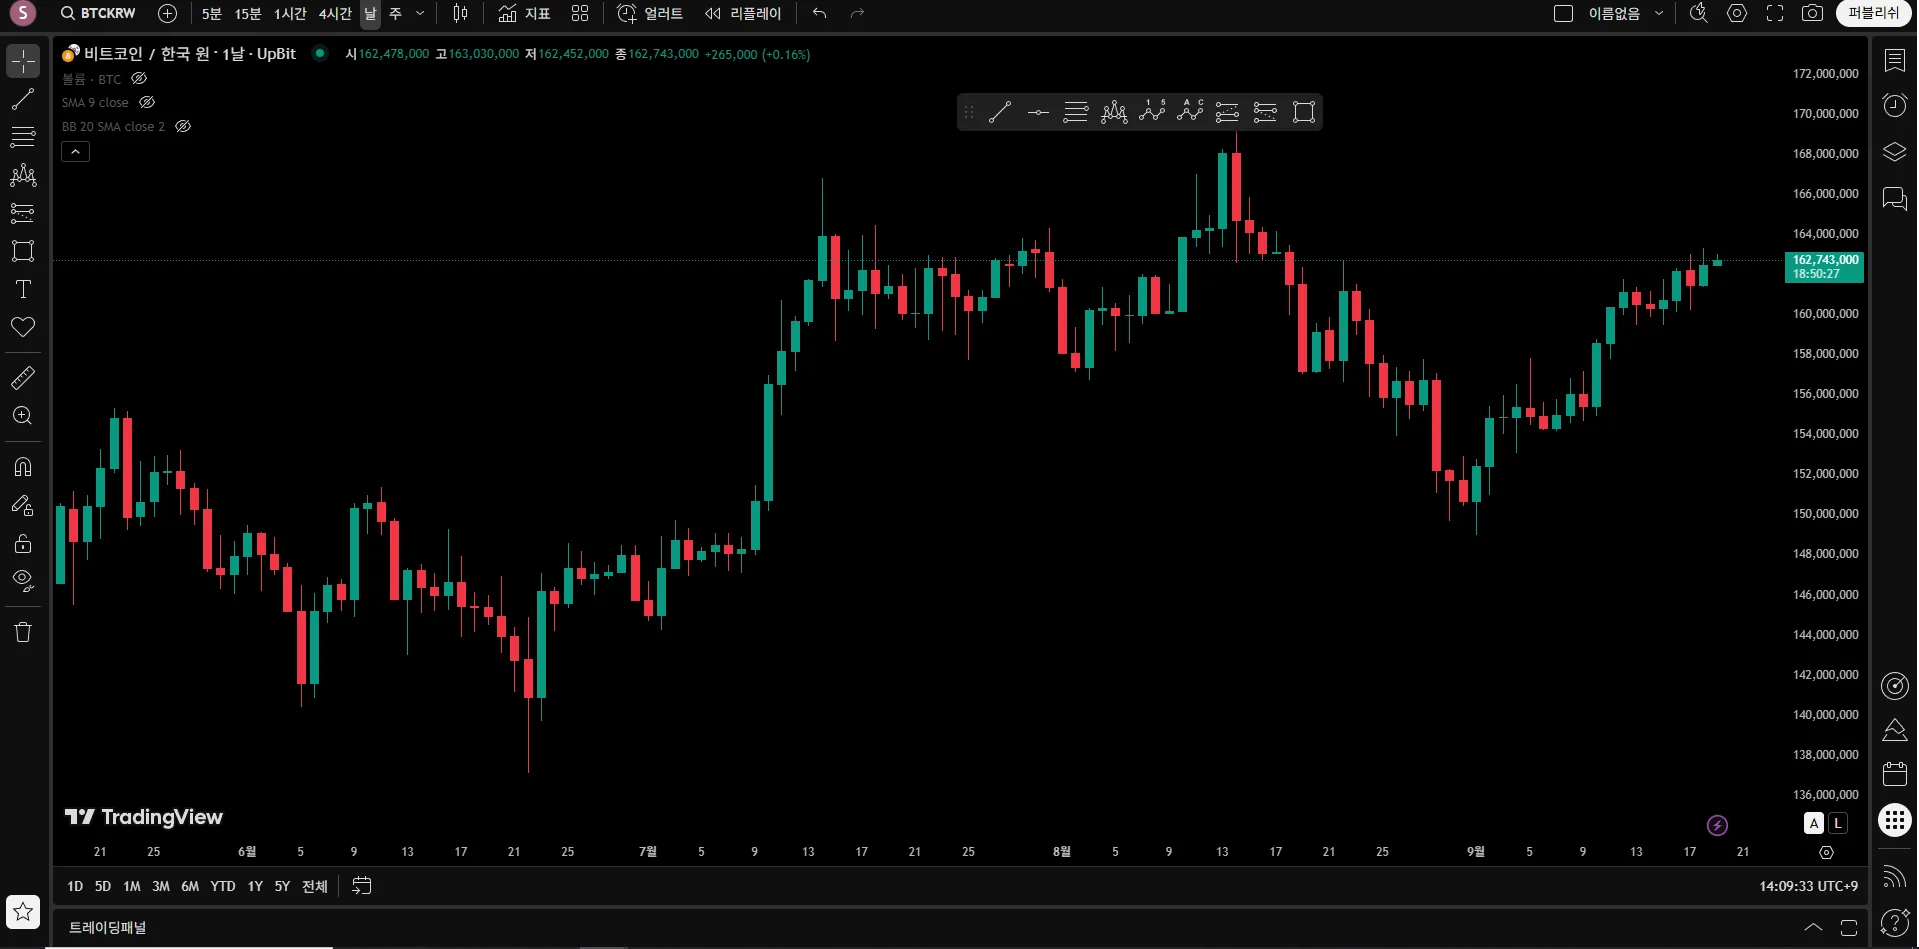Viewport: 1919px width, 949px height.
Task: Open the economic calendar panel in right sidebar
Action: [x=1895, y=773]
